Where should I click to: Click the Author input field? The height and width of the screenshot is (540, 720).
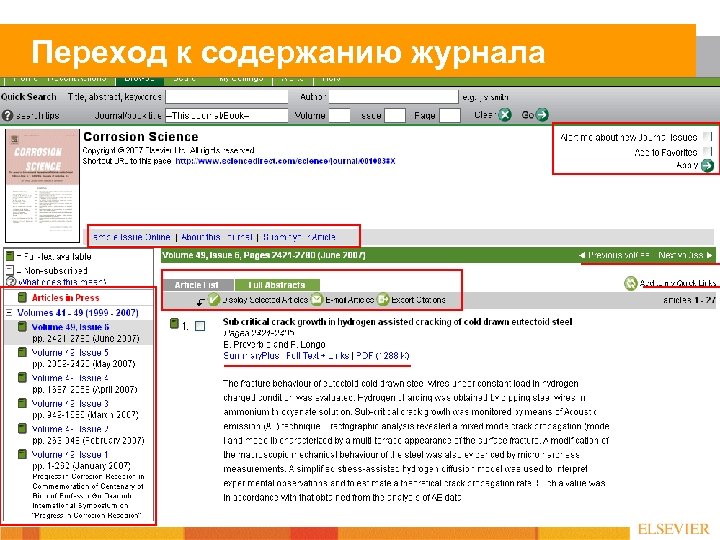pyautogui.click(x=394, y=97)
